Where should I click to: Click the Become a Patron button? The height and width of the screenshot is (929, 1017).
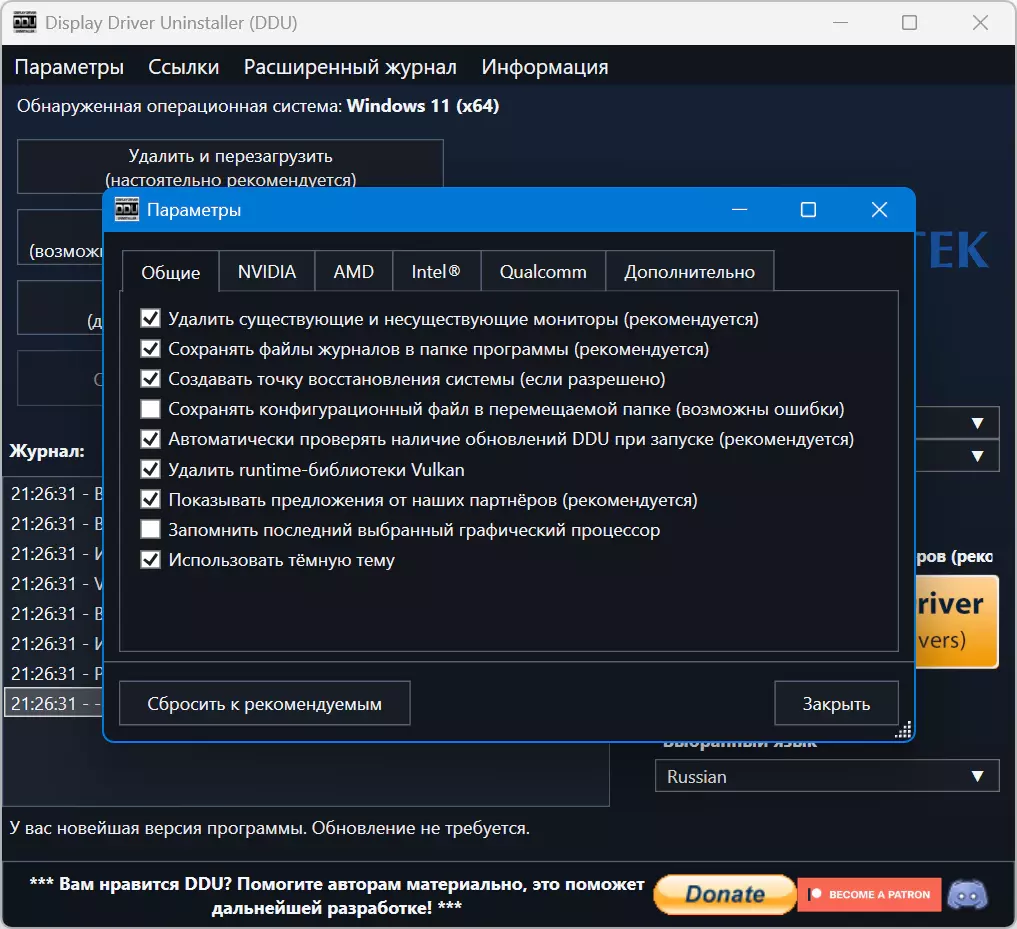pyautogui.click(x=869, y=894)
